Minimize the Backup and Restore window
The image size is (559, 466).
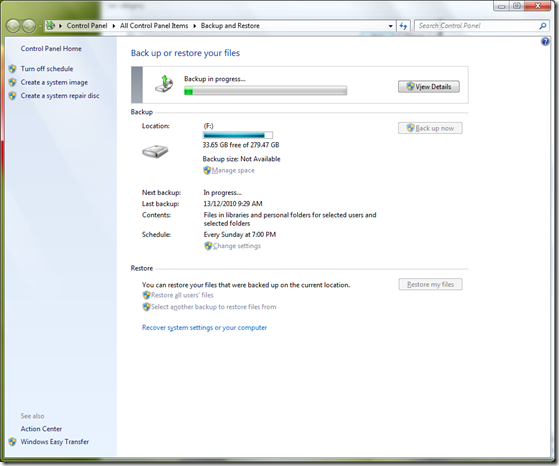coord(501,6)
